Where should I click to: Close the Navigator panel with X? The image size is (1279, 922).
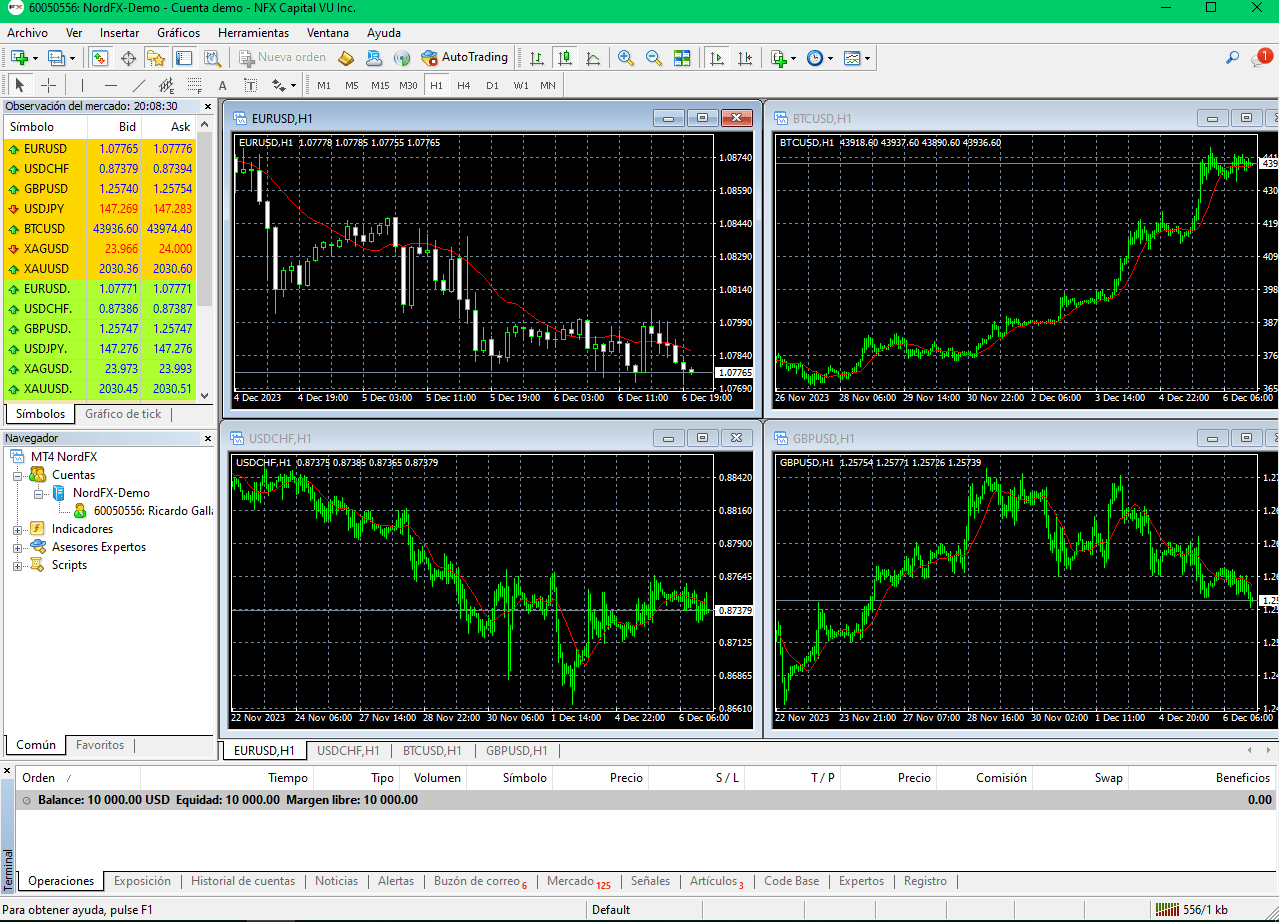(x=208, y=438)
